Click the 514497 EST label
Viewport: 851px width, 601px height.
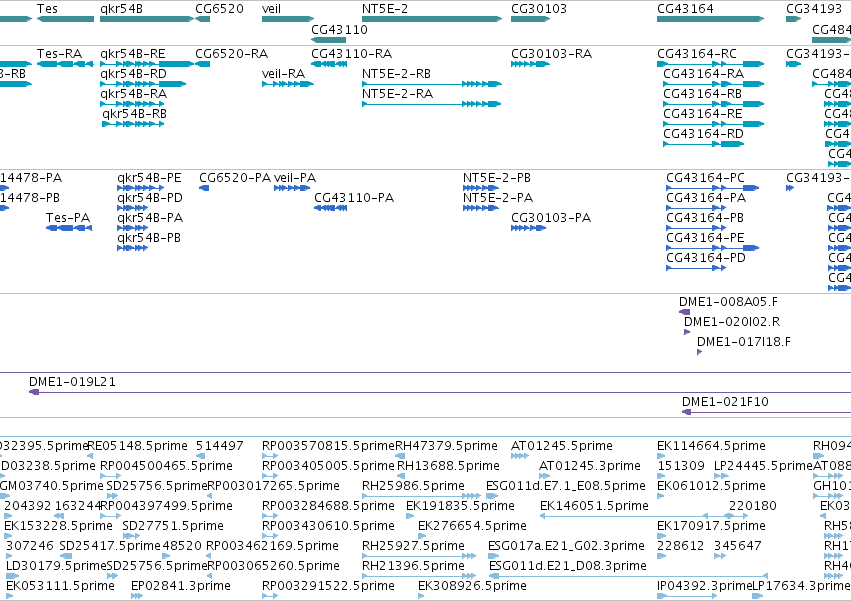tap(220, 446)
